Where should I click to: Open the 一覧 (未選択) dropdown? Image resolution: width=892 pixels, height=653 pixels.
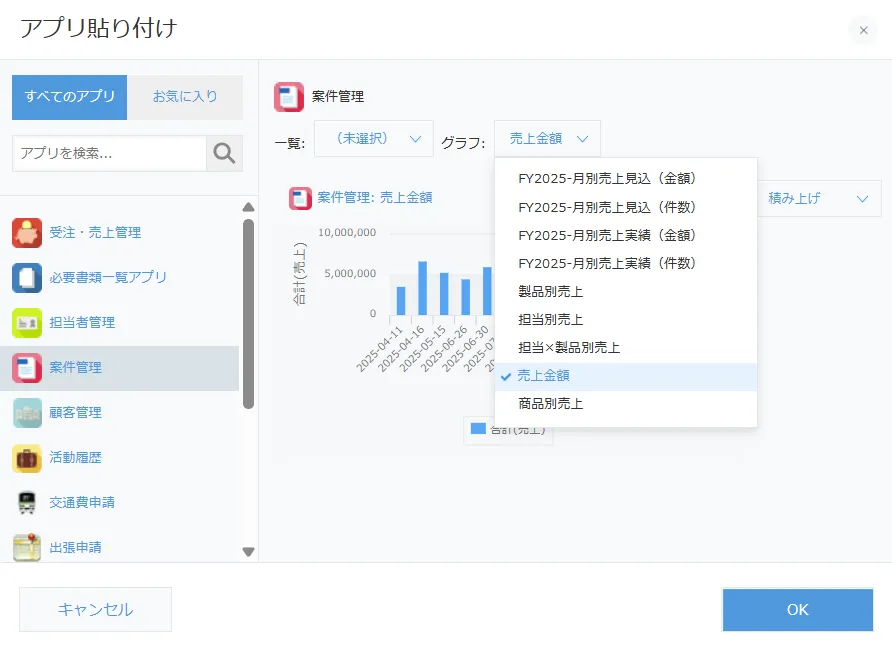click(374, 139)
